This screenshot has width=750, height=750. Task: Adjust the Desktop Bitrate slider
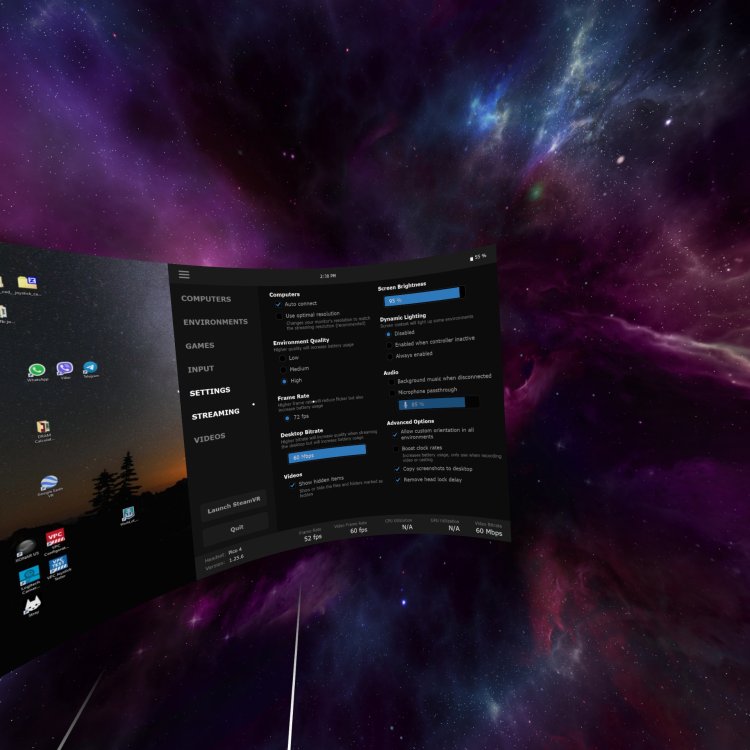[327, 453]
